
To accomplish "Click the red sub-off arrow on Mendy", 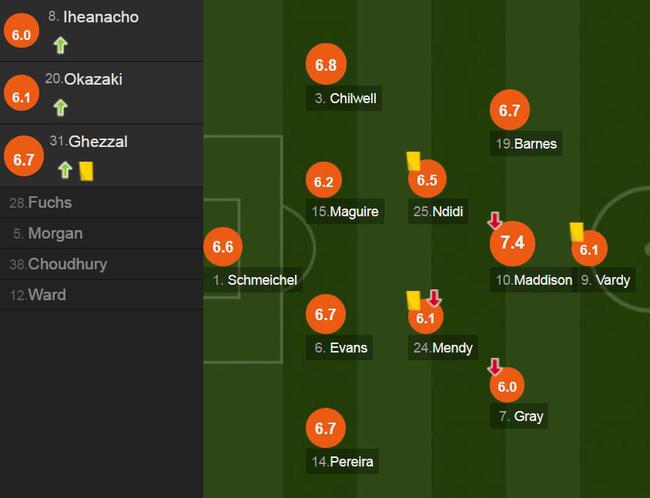I will point(434,298).
